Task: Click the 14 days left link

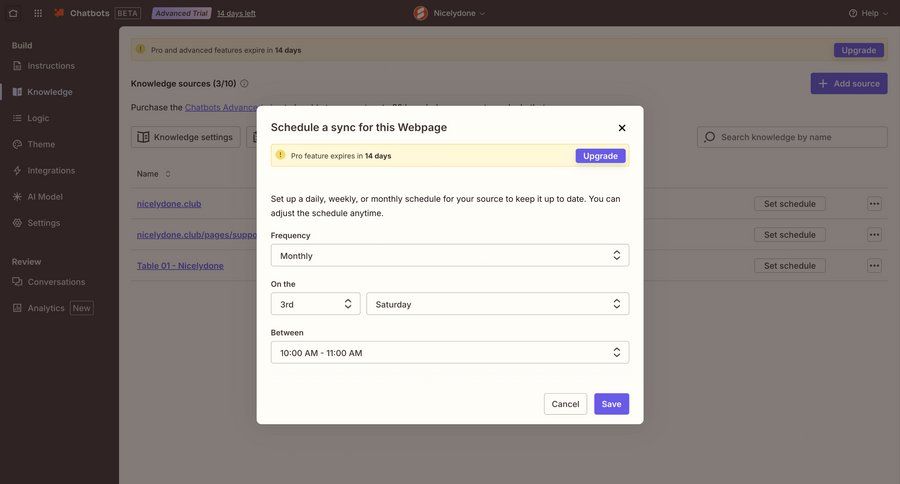Action: (x=236, y=13)
